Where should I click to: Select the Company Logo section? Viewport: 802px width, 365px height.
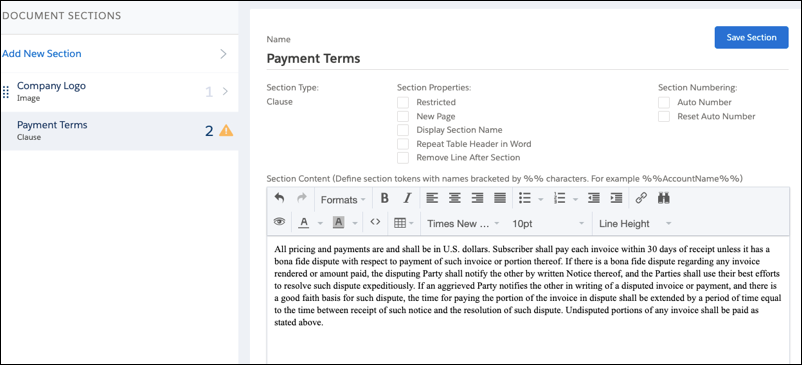[x=120, y=92]
